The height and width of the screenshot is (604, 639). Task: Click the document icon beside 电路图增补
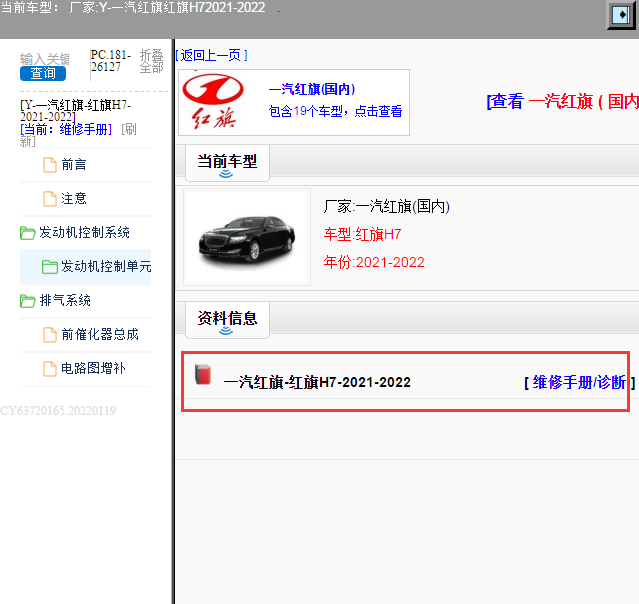(x=50, y=369)
